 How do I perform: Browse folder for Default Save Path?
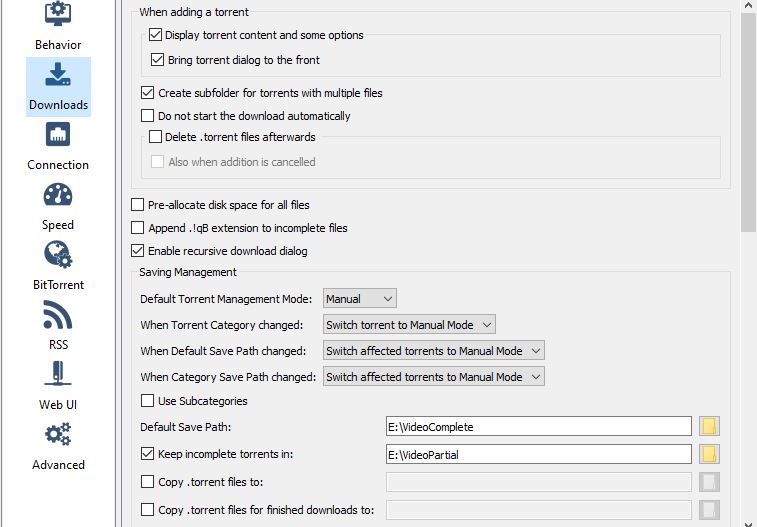(x=709, y=427)
